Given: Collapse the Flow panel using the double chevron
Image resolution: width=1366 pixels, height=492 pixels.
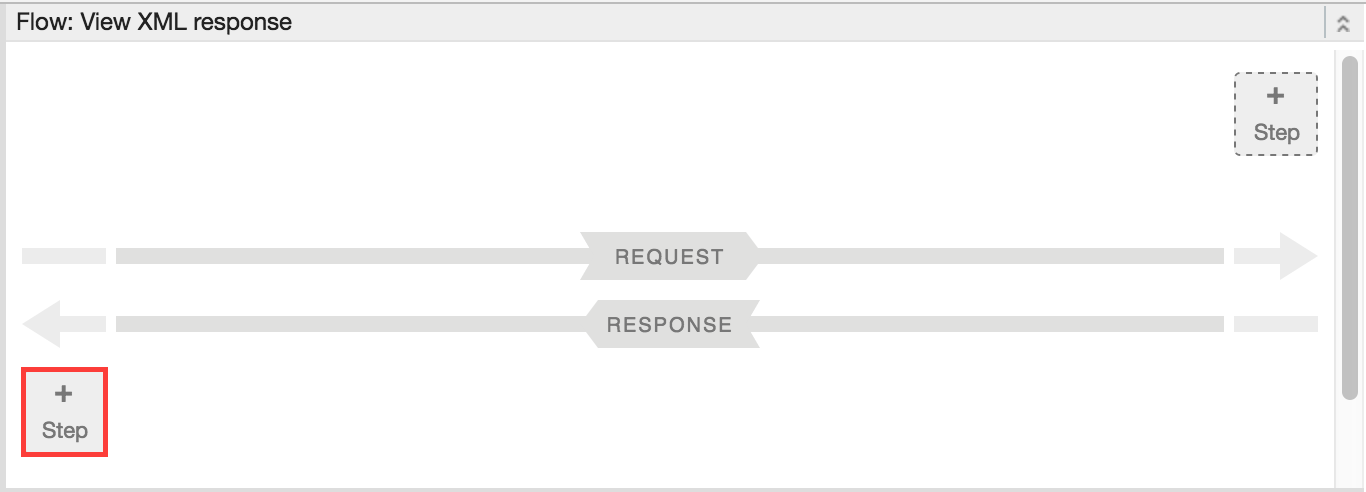Looking at the screenshot, I should pyautogui.click(x=1343, y=22).
